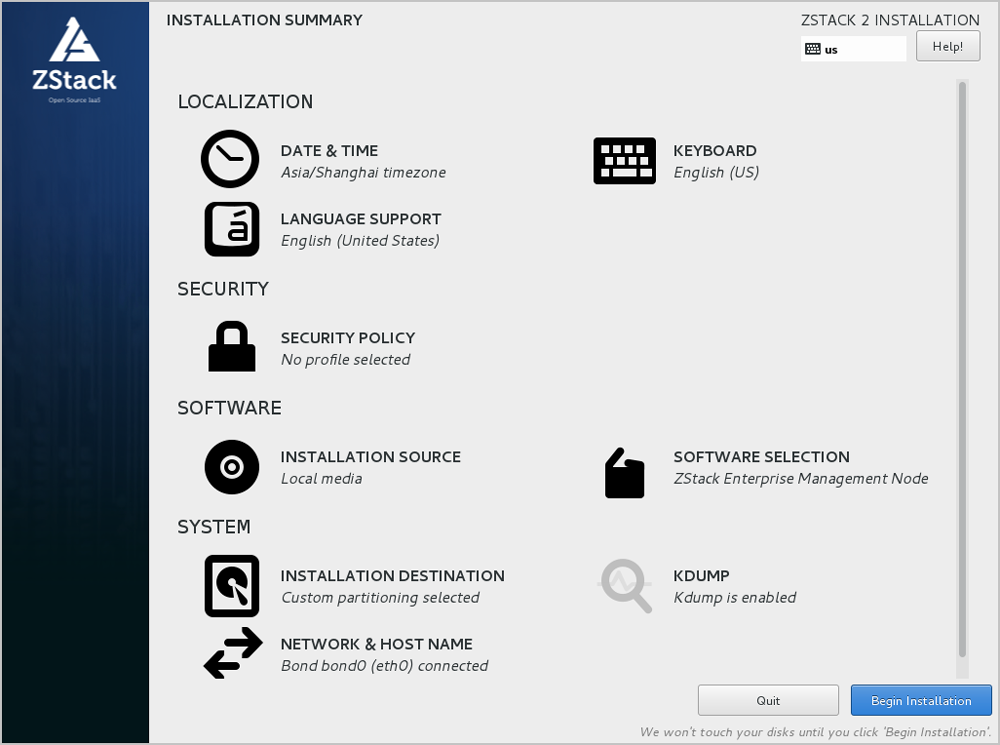The width and height of the screenshot is (1000, 745).
Task: Open Keyboard settings via keyboard icon
Action: coord(624,160)
